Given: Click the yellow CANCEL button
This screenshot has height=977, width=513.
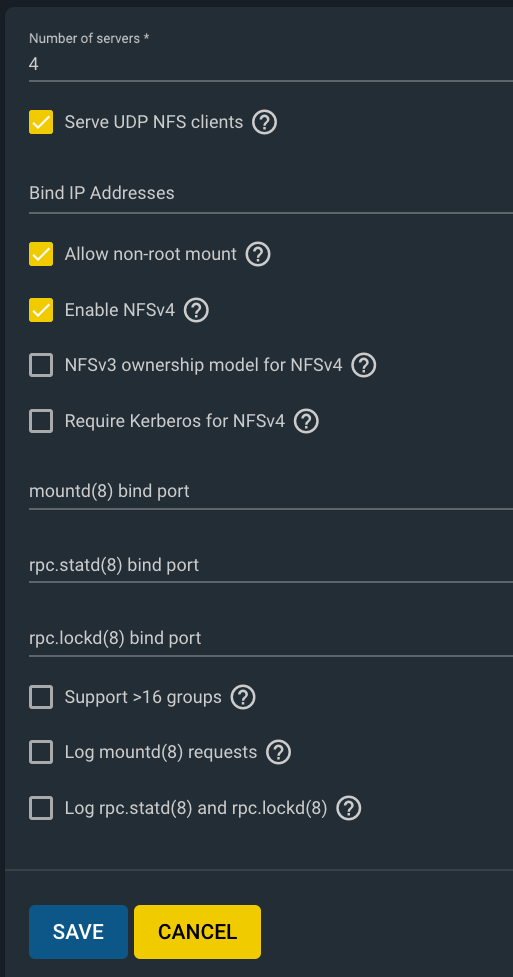Looking at the screenshot, I should pos(198,932).
